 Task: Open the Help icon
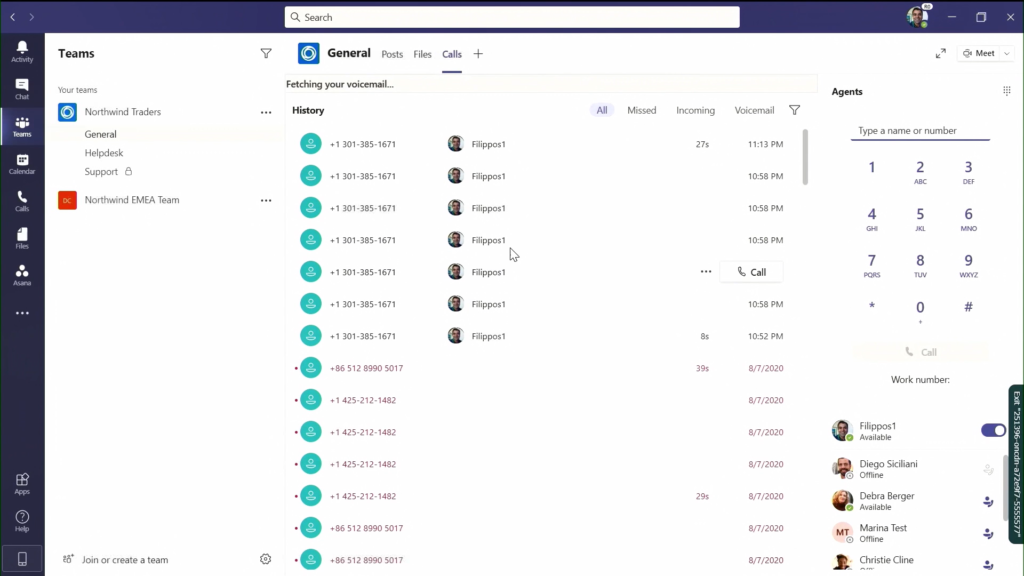(22, 521)
